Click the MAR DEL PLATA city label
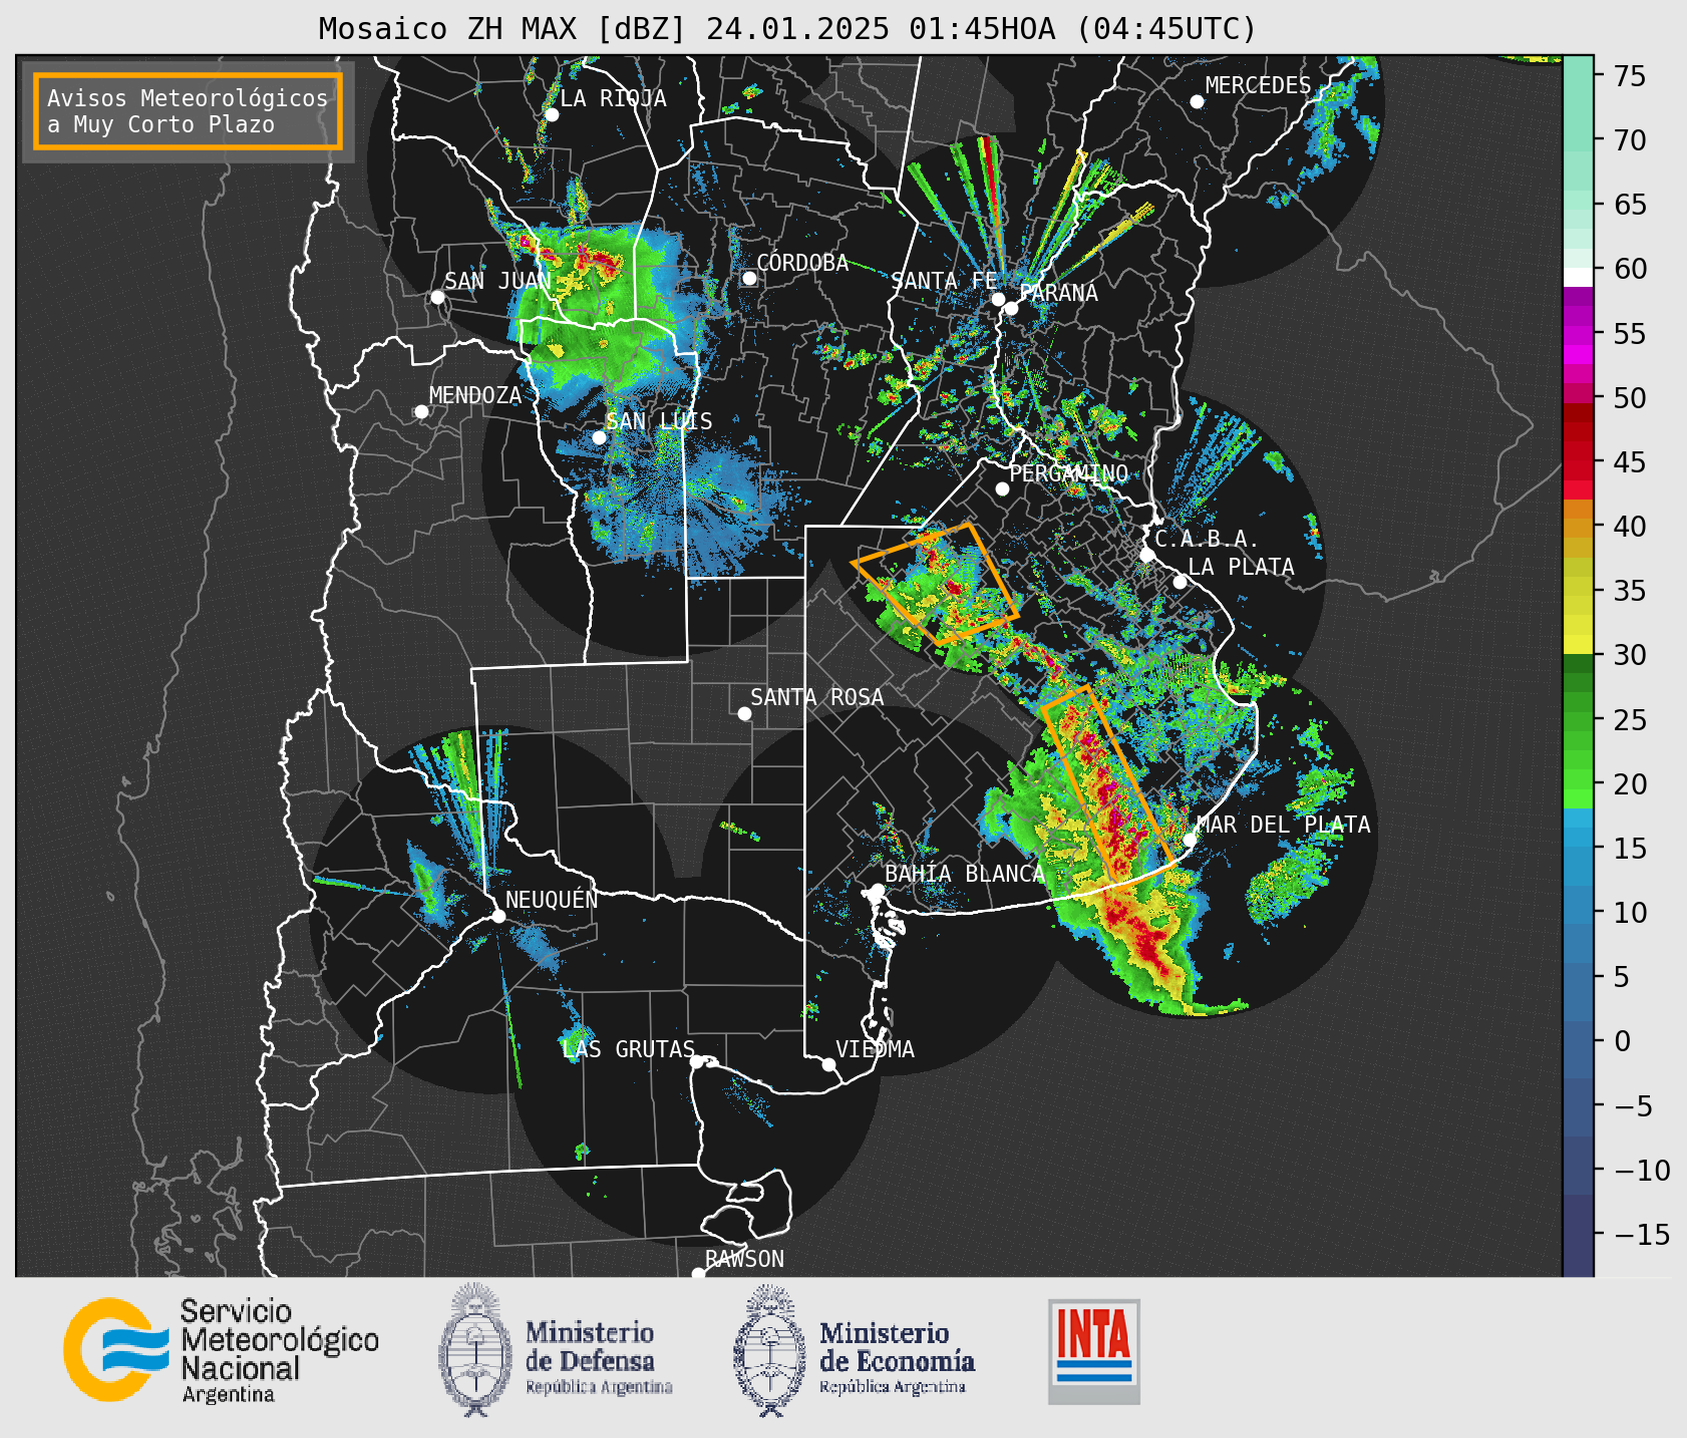Image resolution: width=1687 pixels, height=1438 pixels. click(x=1284, y=825)
